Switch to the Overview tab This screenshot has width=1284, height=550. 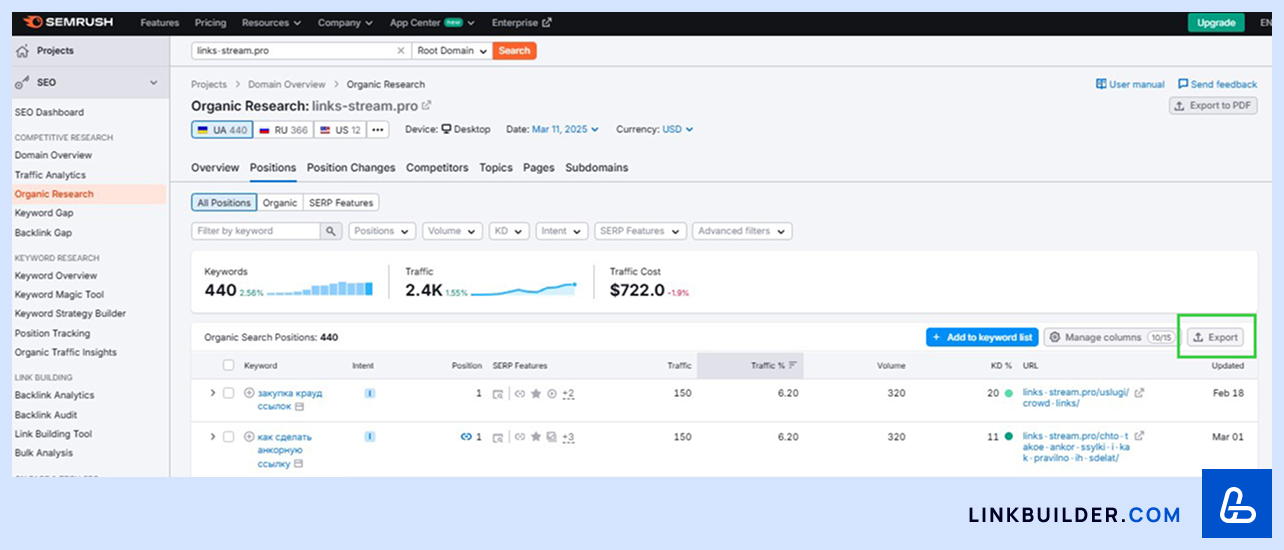(215, 168)
